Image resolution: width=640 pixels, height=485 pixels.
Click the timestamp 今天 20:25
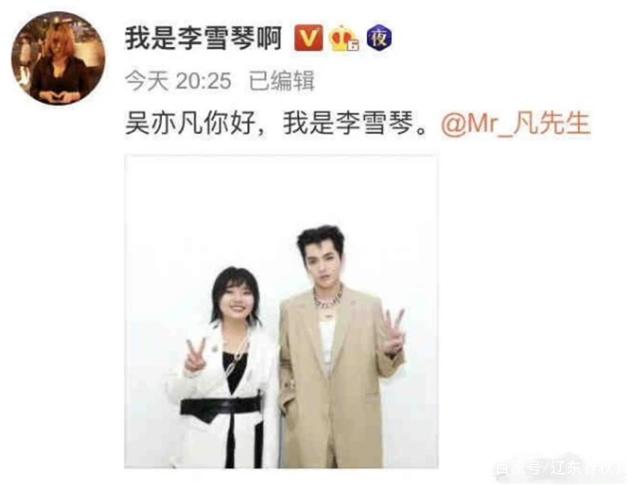(178, 81)
